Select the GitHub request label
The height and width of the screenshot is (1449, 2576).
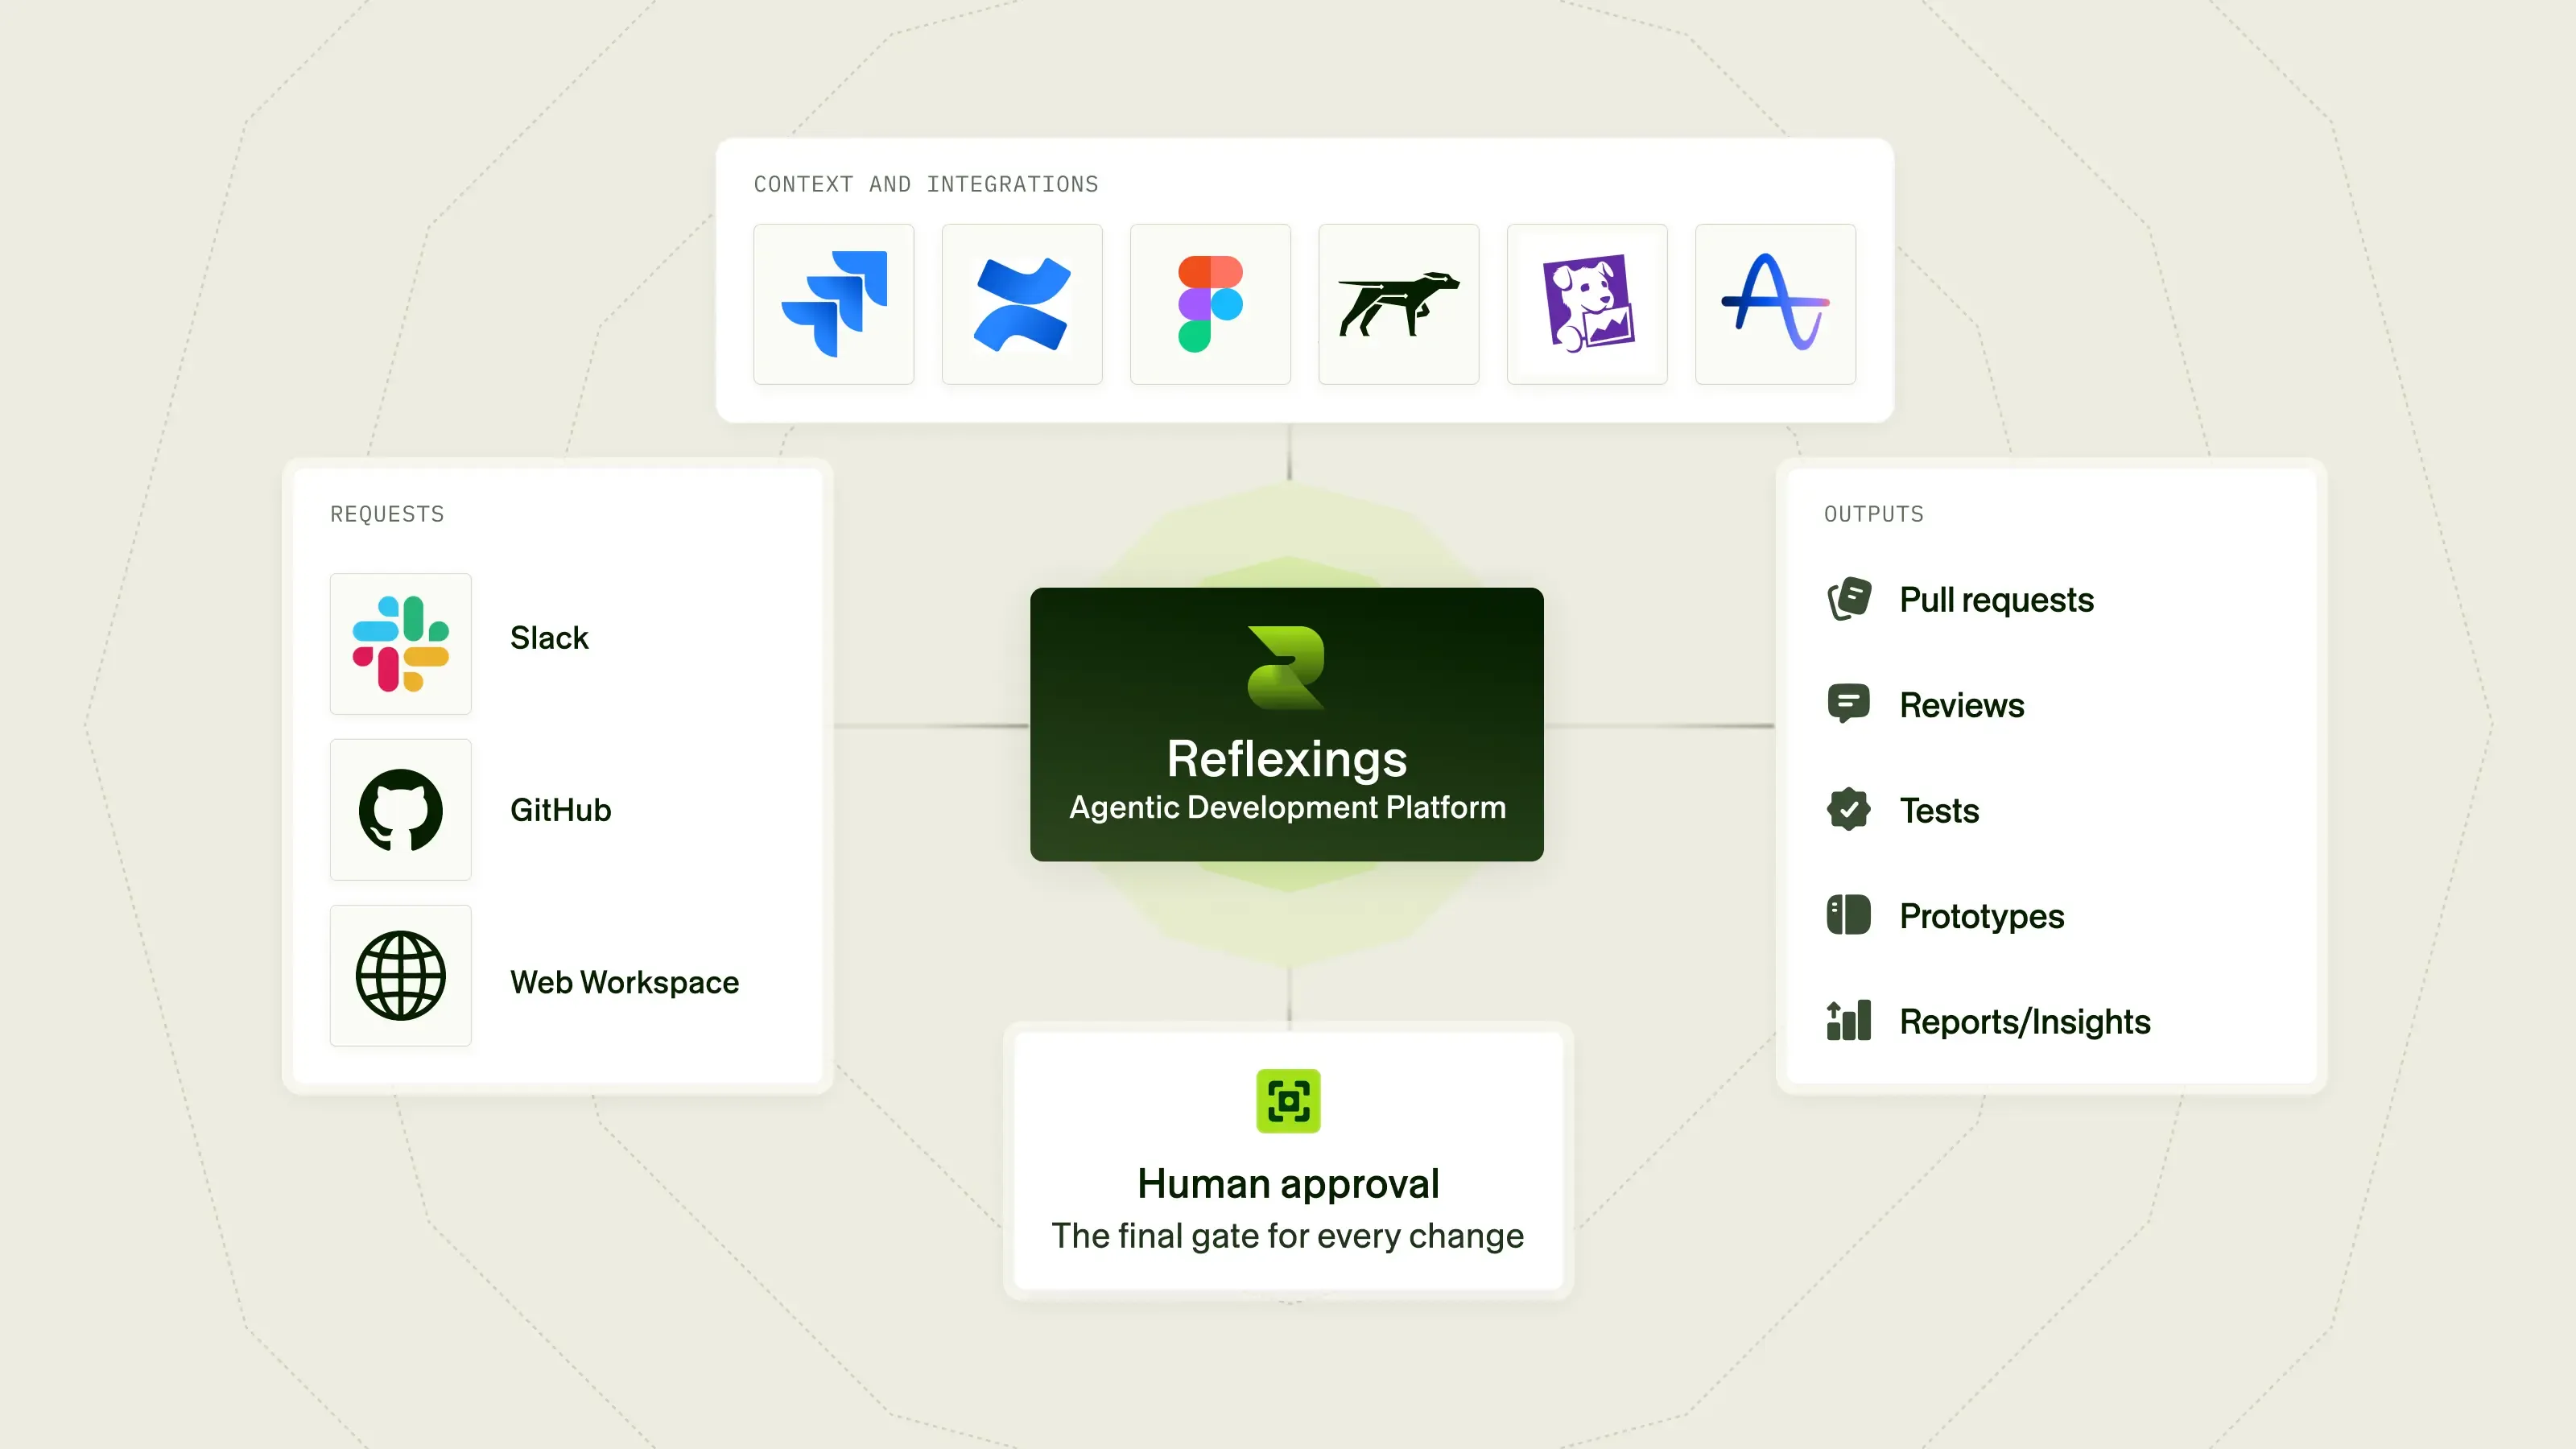tap(560, 810)
